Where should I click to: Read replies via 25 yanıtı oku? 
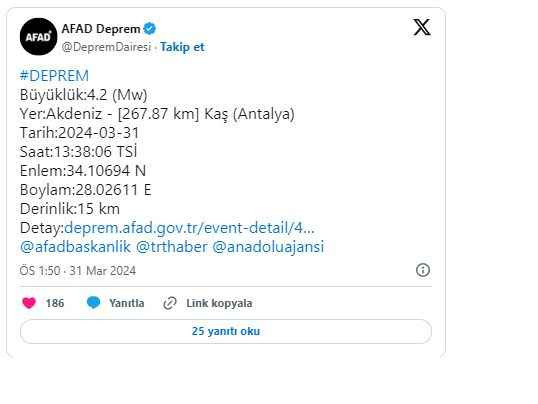(226, 331)
